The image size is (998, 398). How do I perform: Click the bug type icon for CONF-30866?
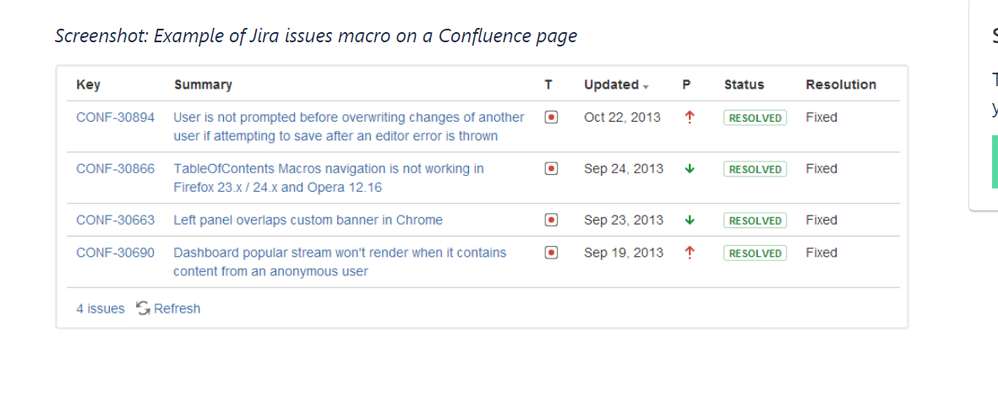click(551, 169)
